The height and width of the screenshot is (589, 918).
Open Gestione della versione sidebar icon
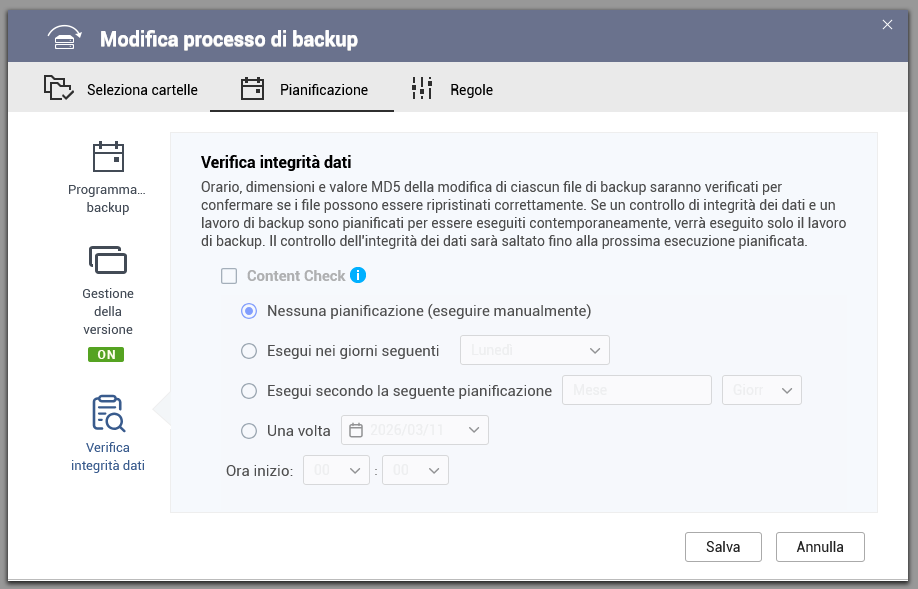coord(107,259)
